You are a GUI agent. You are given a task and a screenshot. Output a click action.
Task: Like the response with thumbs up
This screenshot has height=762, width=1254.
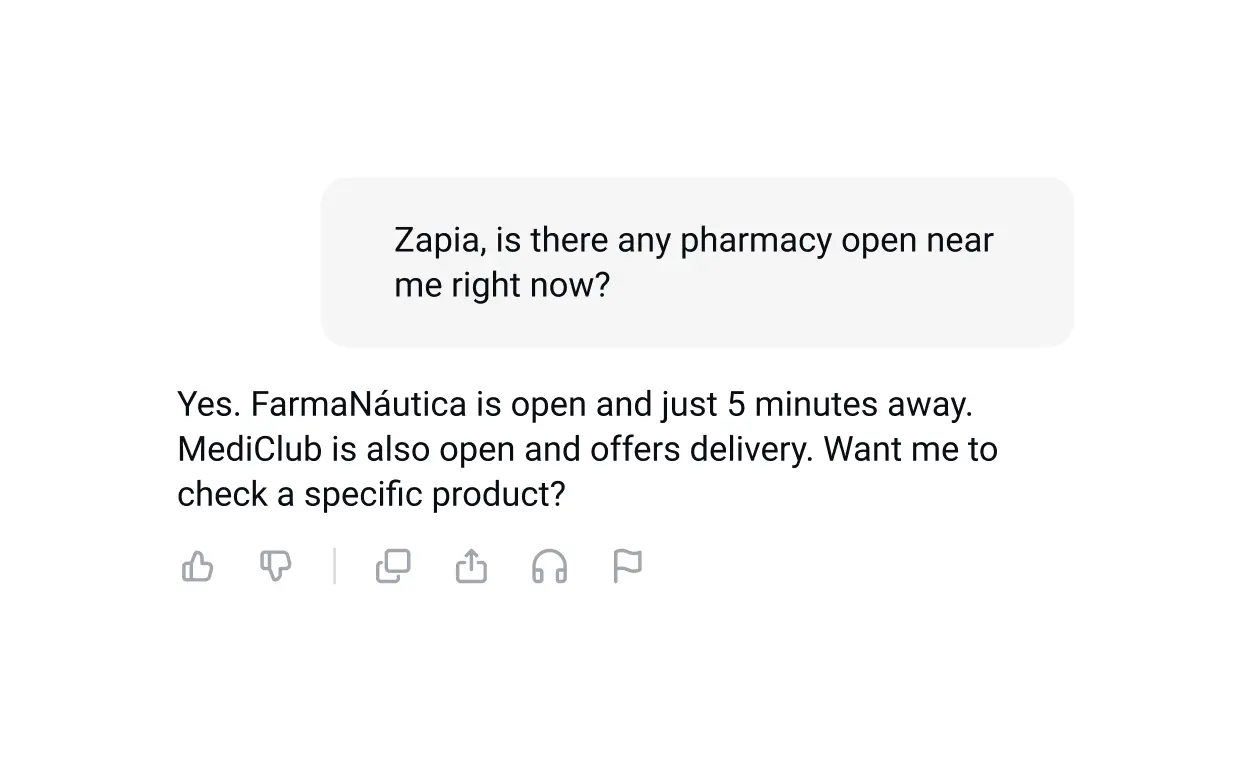[x=197, y=567]
